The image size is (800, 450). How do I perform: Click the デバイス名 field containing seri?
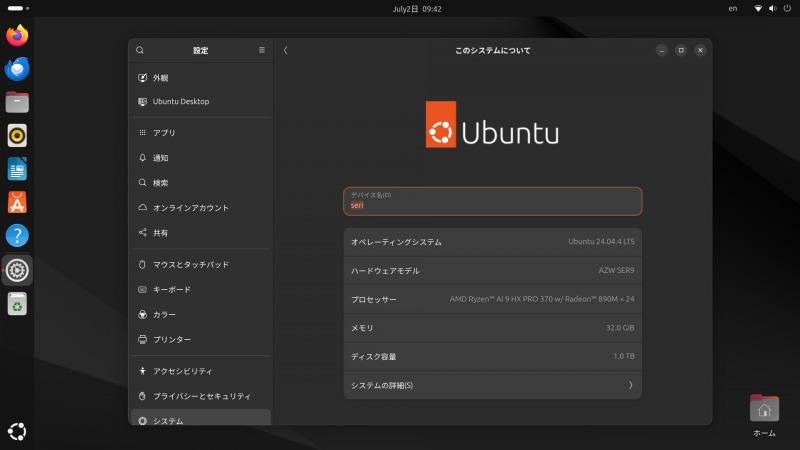(492, 201)
